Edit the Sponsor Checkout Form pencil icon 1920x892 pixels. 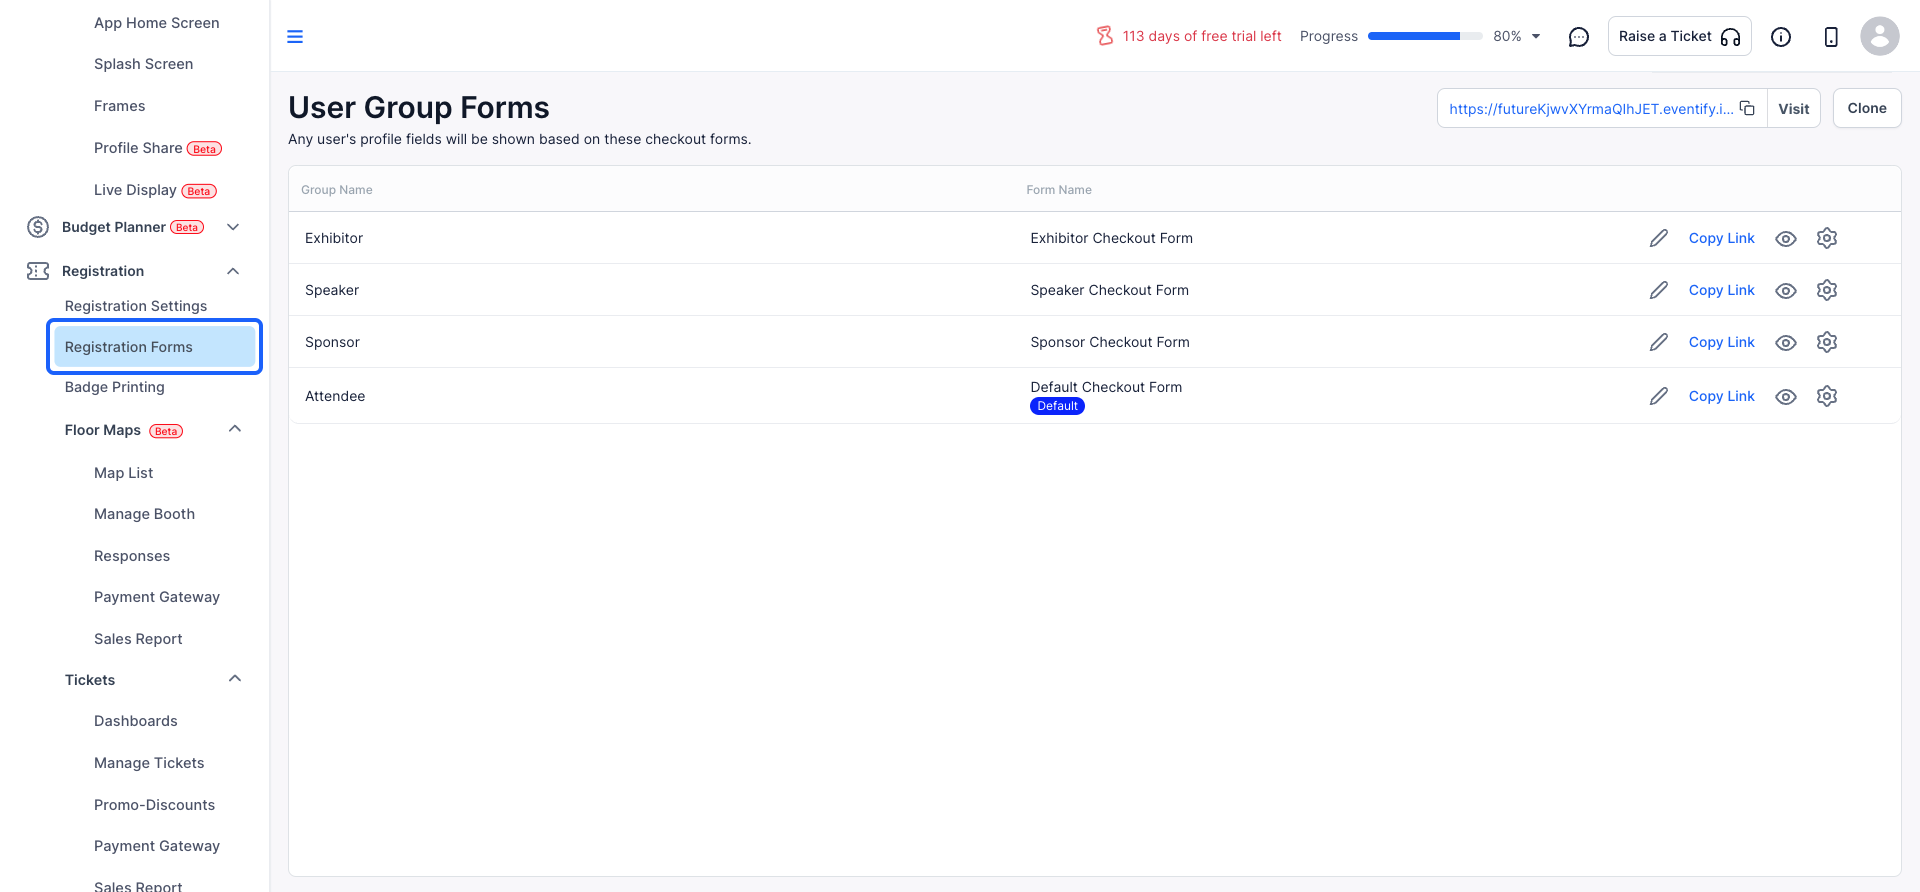[1659, 342]
